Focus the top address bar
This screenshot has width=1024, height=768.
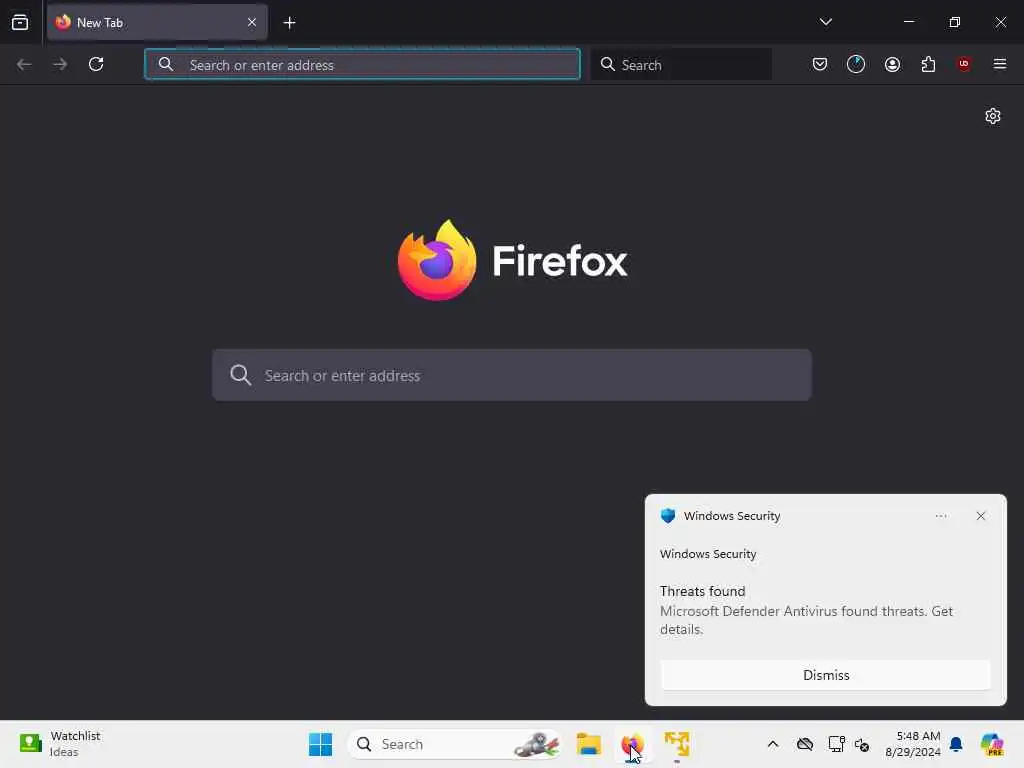(362, 65)
